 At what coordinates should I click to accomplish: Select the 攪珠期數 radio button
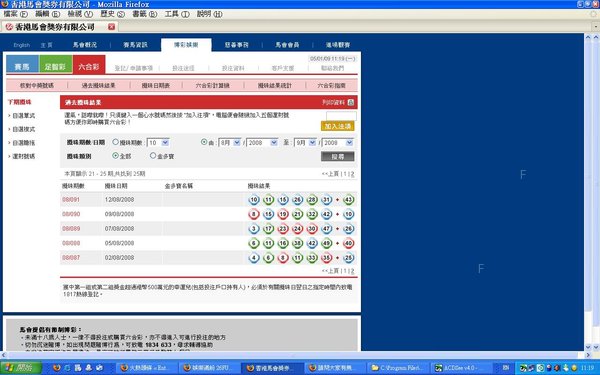(x=115, y=142)
